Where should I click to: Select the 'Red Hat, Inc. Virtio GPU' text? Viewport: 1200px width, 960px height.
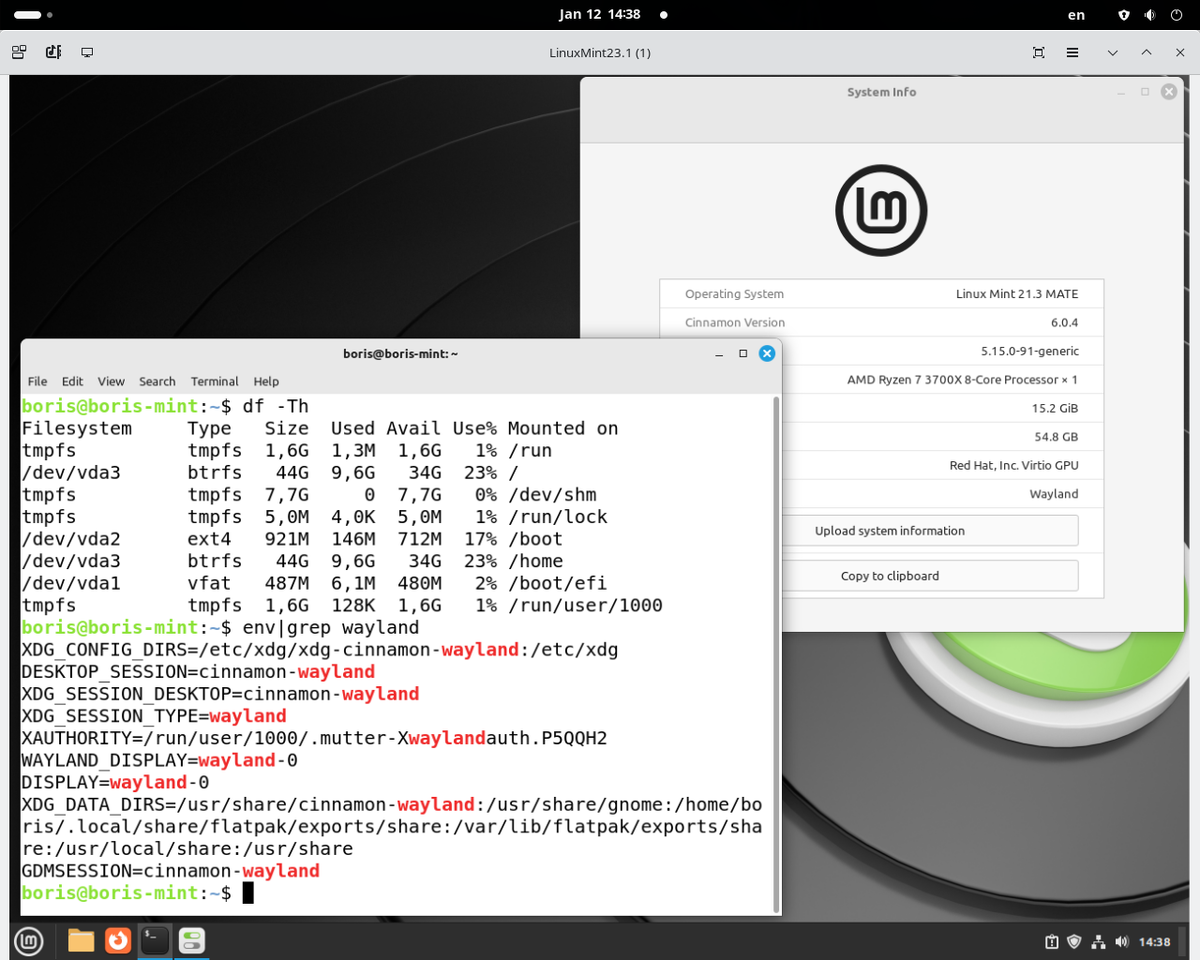[x=1013, y=465]
